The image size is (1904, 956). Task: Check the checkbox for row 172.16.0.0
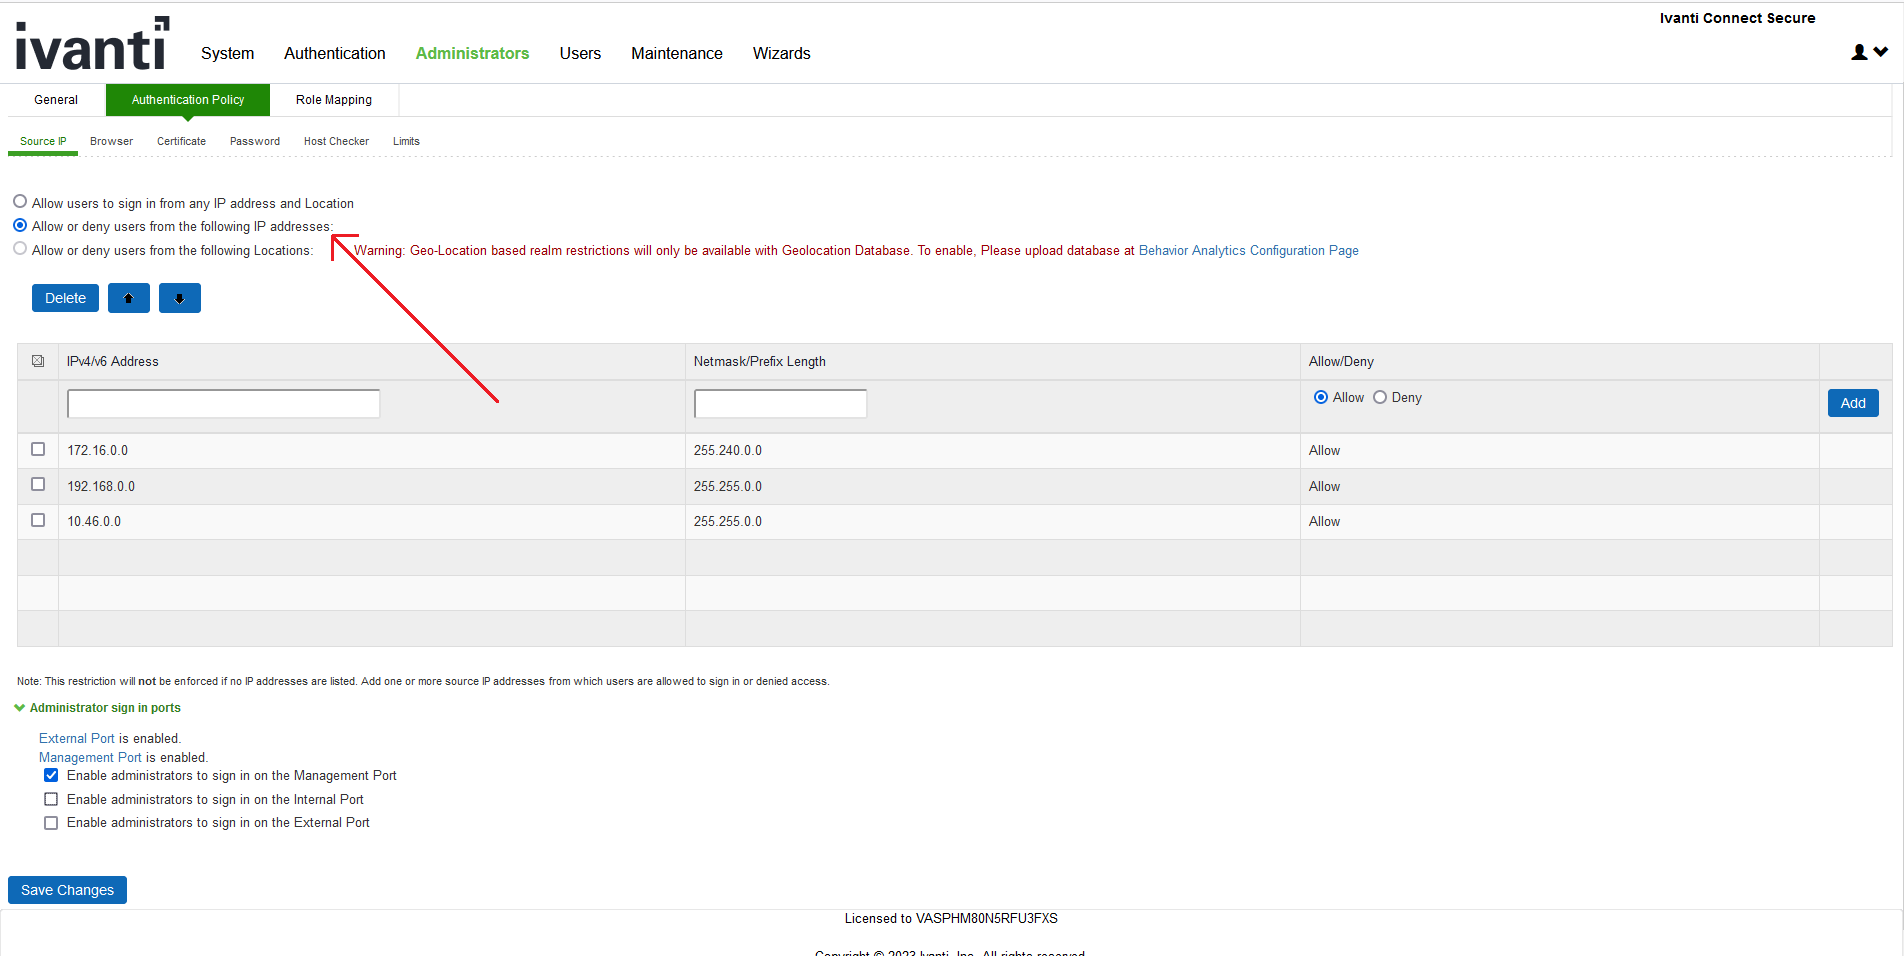tap(37, 449)
